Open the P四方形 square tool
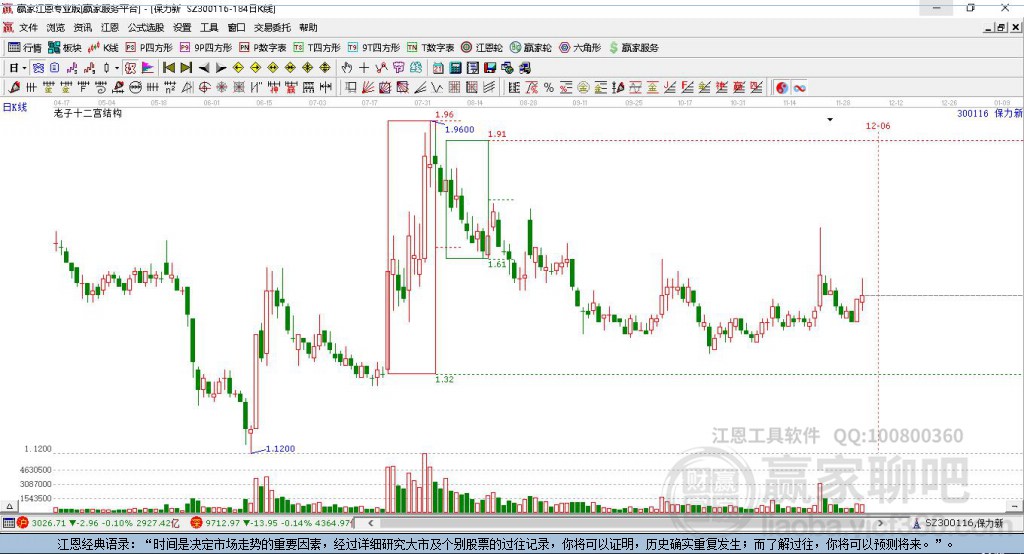This screenshot has height=554, width=1024. [x=149, y=48]
